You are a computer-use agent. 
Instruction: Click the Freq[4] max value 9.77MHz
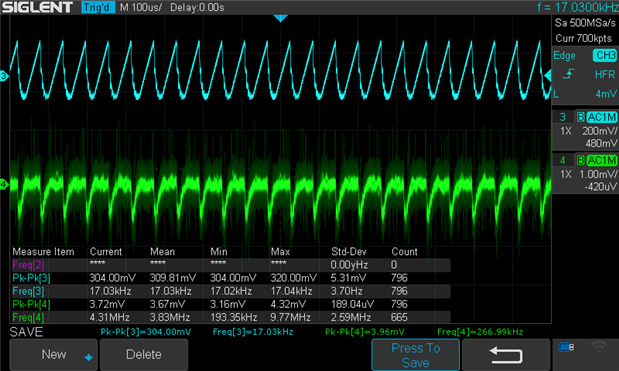coord(291,317)
